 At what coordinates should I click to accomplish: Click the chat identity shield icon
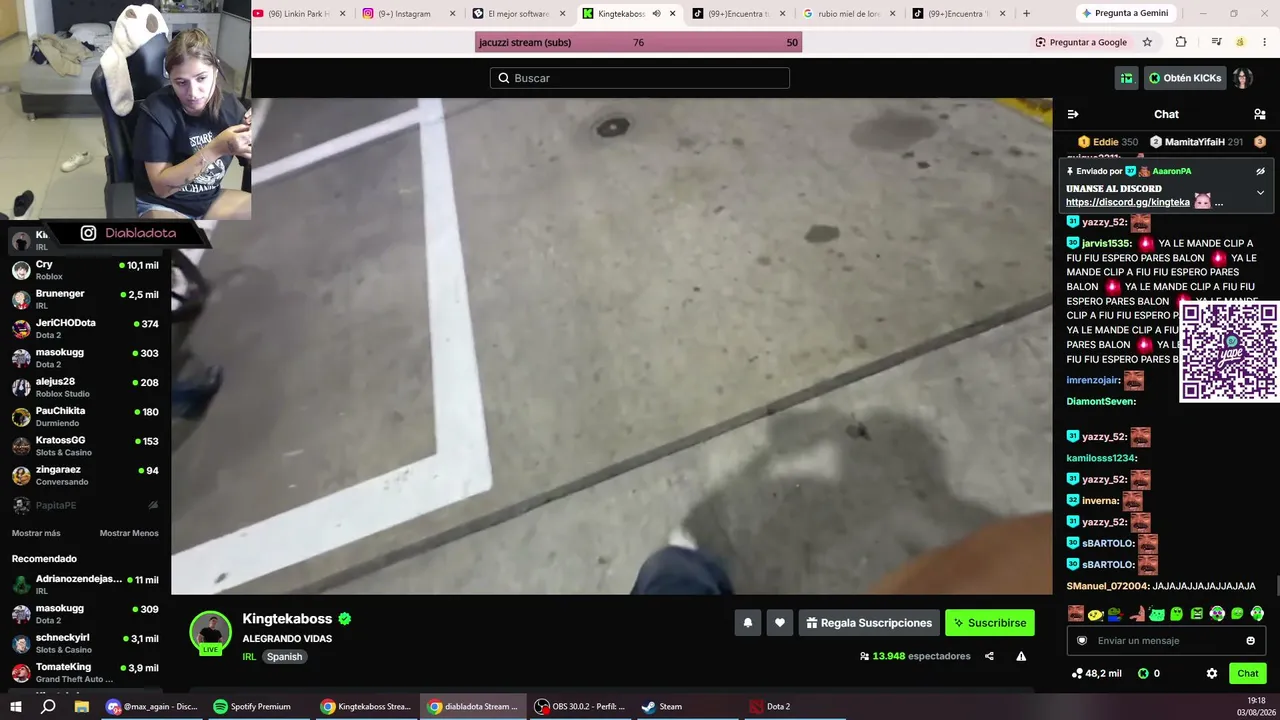(x=1082, y=640)
